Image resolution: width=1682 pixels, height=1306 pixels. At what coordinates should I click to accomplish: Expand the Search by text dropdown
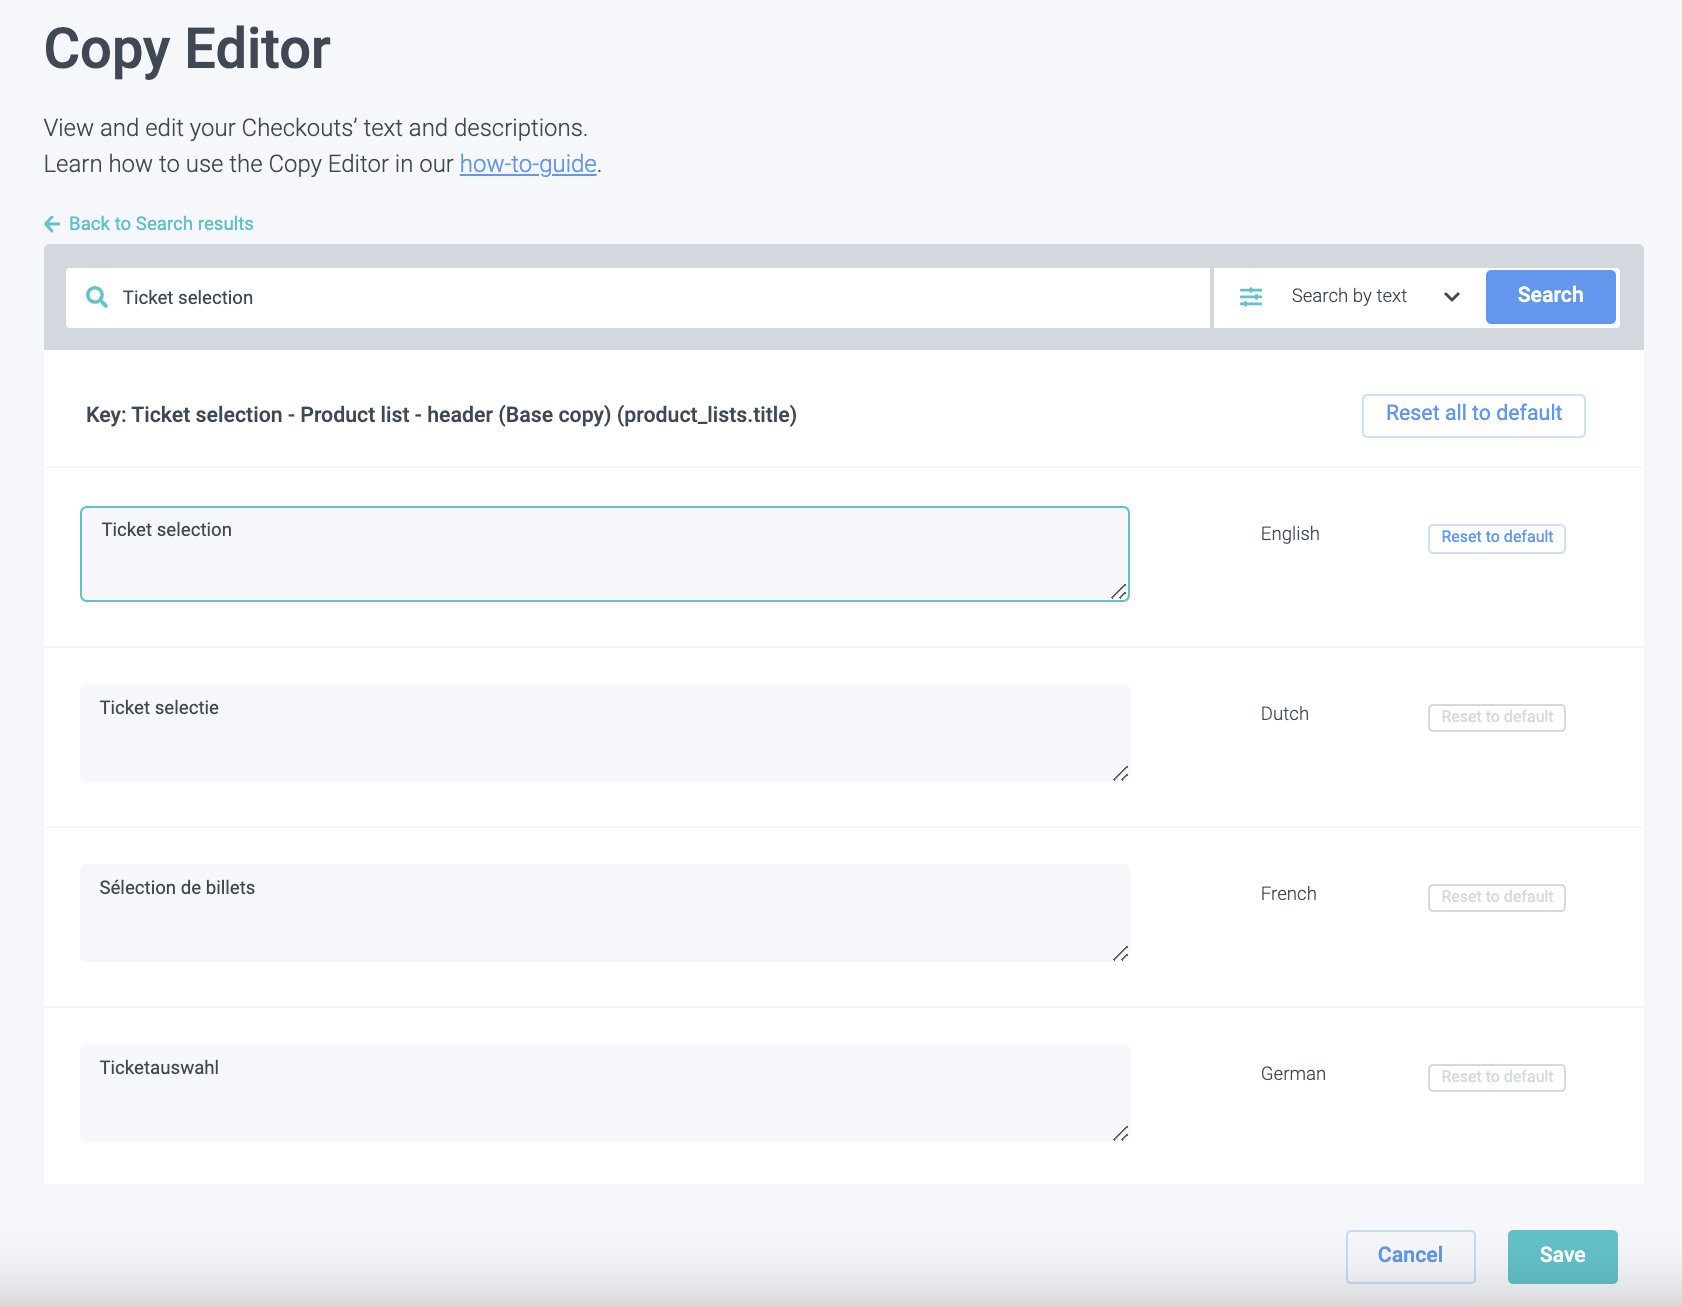(x=1348, y=296)
